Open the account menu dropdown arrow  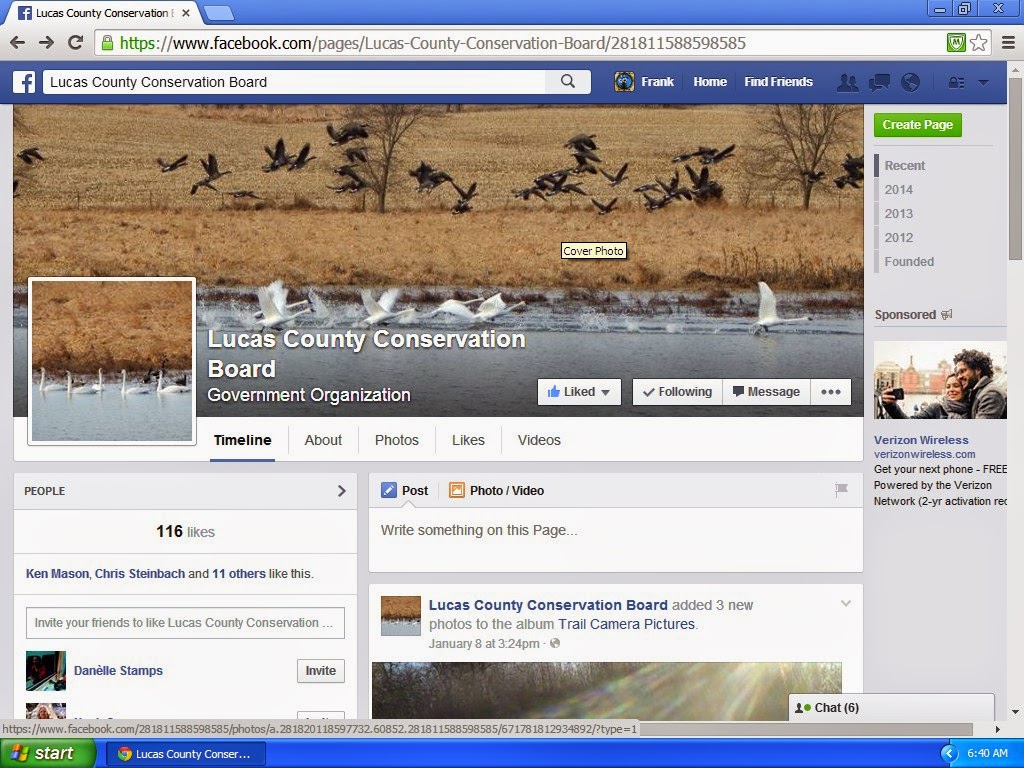coord(984,83)
